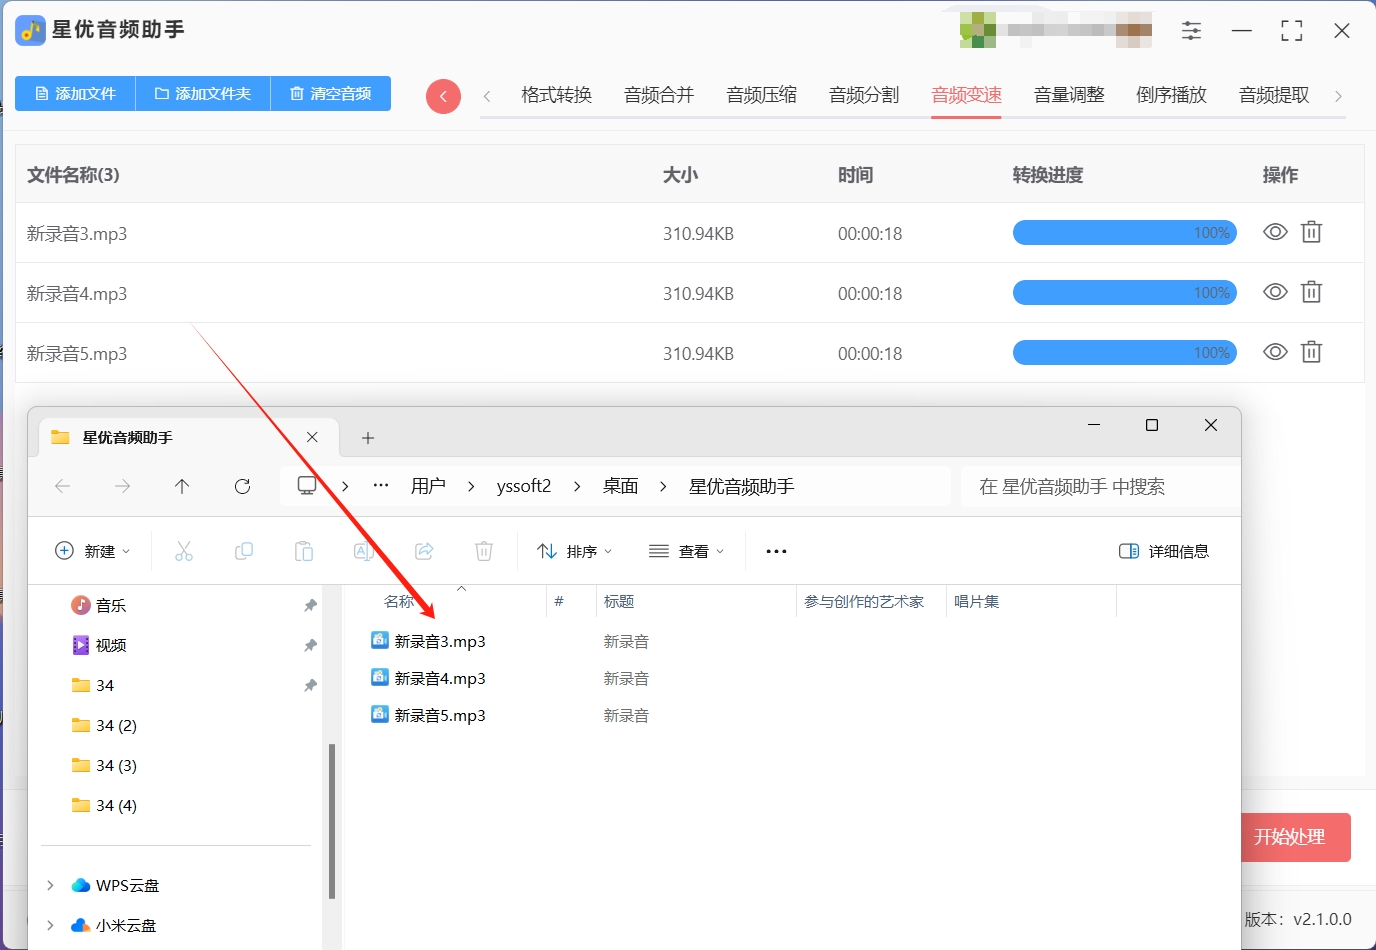Toggle the 详细信息 pane
This screenshot has width=1376, height=950.
point(1164,551)
